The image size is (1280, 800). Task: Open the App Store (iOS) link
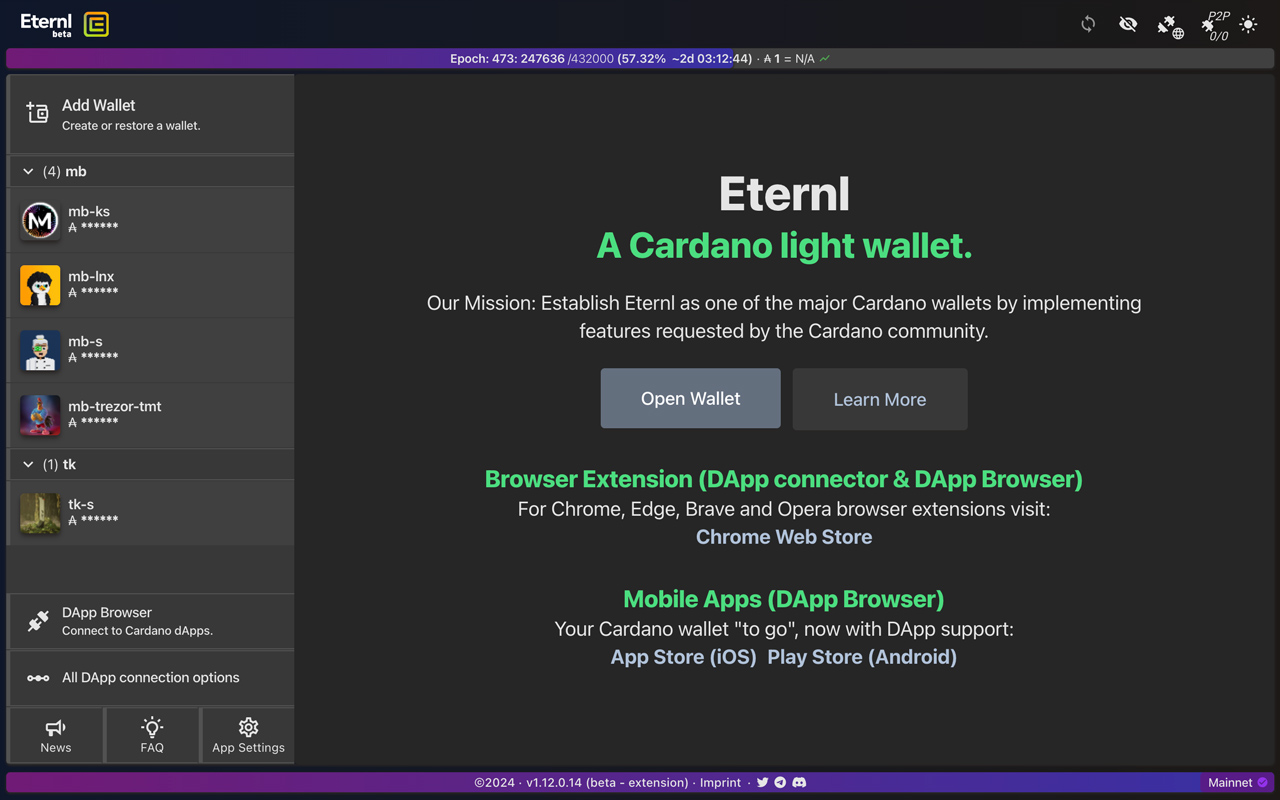[684, 657]
